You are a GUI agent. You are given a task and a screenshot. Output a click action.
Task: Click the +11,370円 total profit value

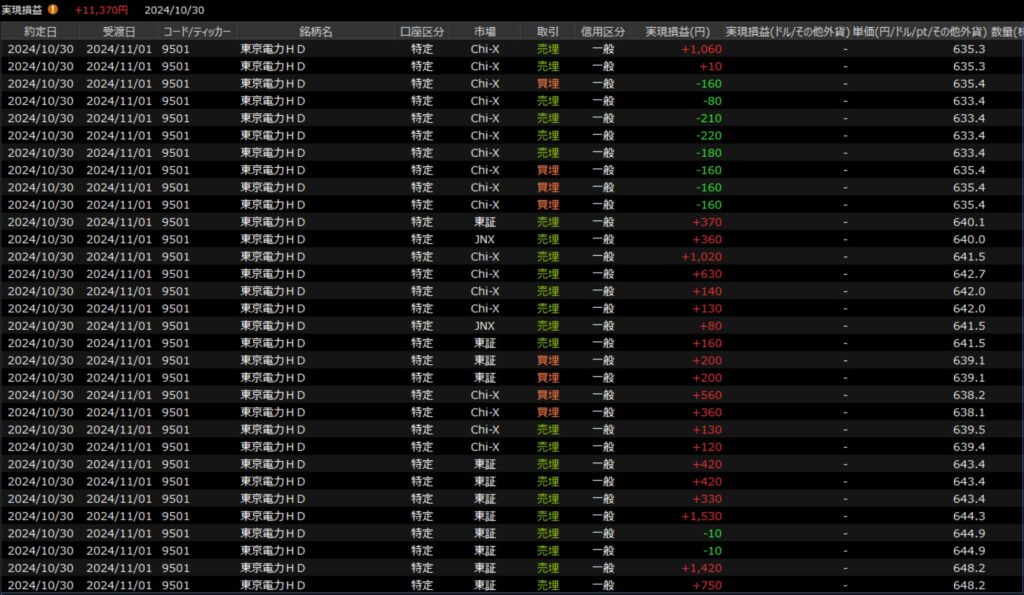point(101,10)
